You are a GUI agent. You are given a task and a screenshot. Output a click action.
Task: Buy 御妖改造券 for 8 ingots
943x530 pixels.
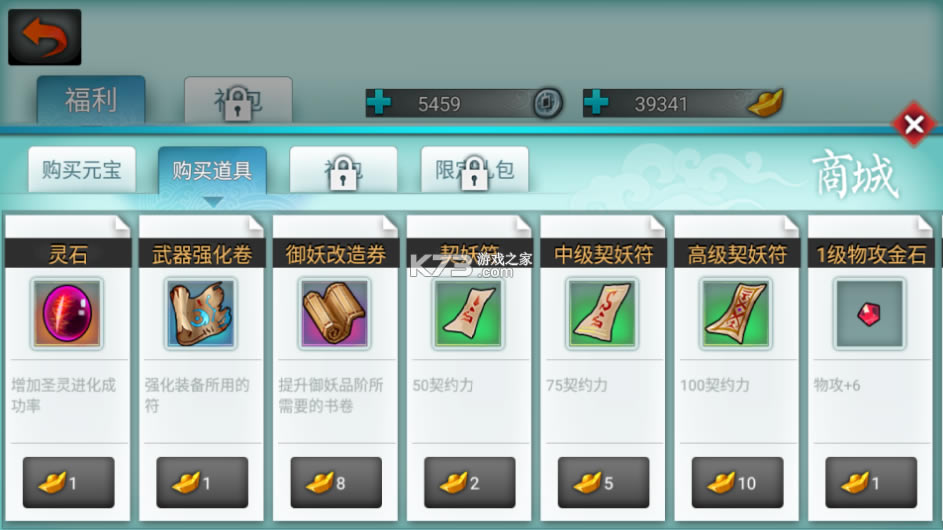tap(336, 482)
